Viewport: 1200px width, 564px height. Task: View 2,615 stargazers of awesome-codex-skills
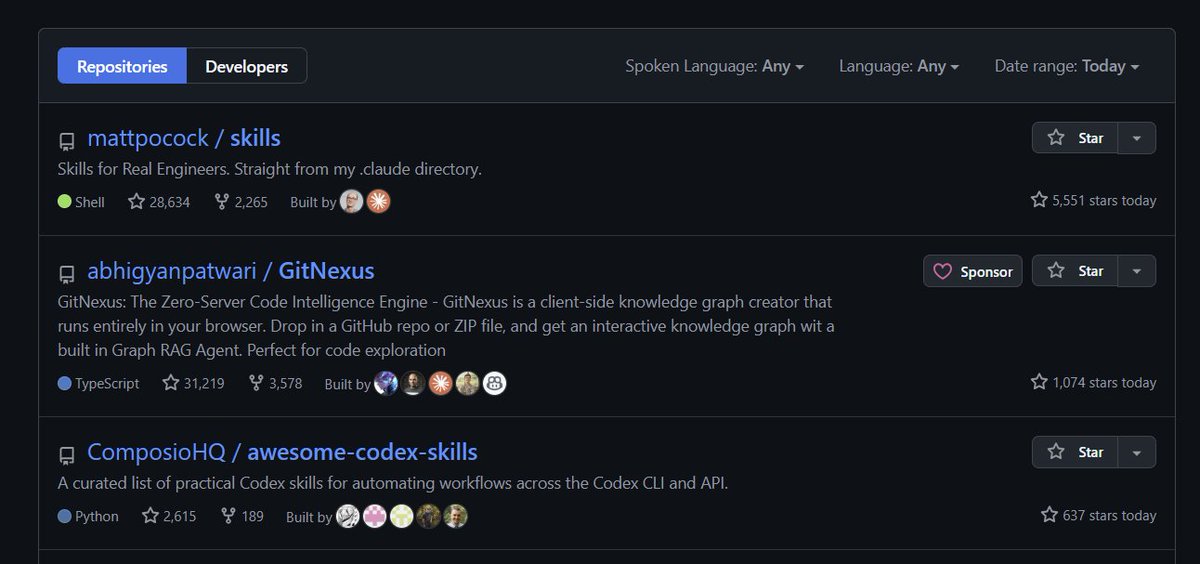(x=169, y=516)
